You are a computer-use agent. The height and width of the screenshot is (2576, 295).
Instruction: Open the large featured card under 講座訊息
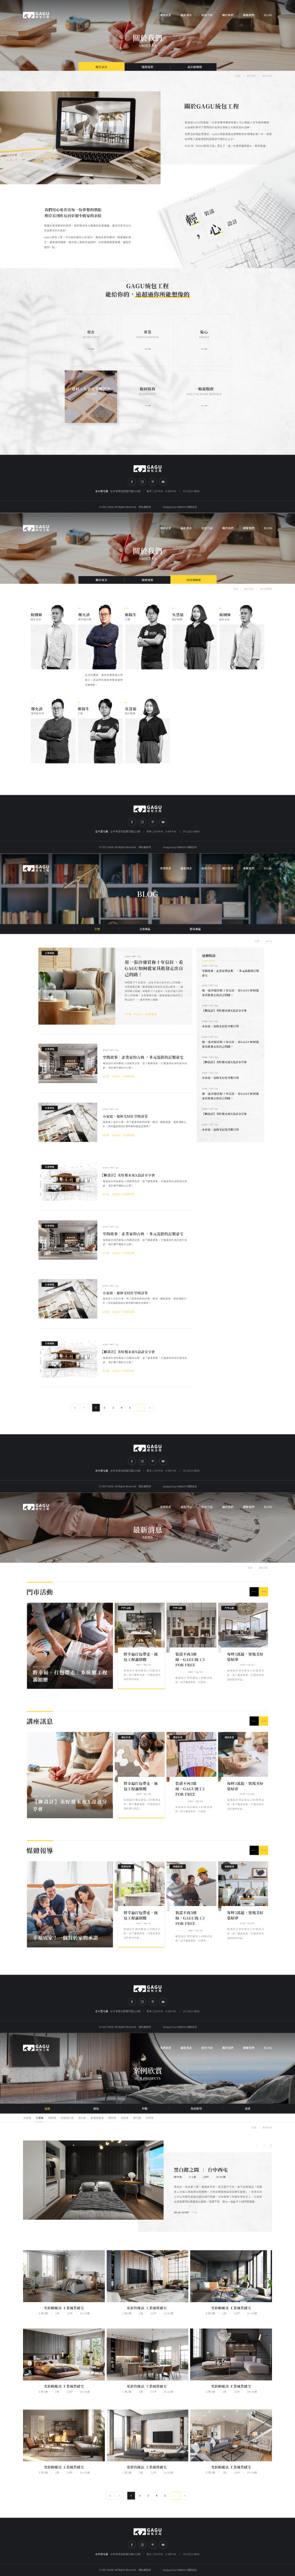[x=69, y=1775]
